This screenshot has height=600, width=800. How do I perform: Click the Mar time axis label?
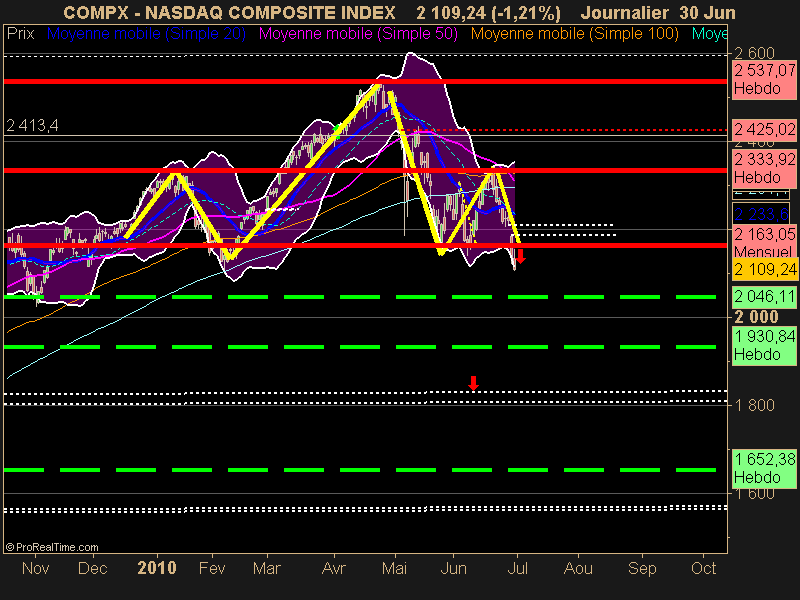tap(267, 568)
